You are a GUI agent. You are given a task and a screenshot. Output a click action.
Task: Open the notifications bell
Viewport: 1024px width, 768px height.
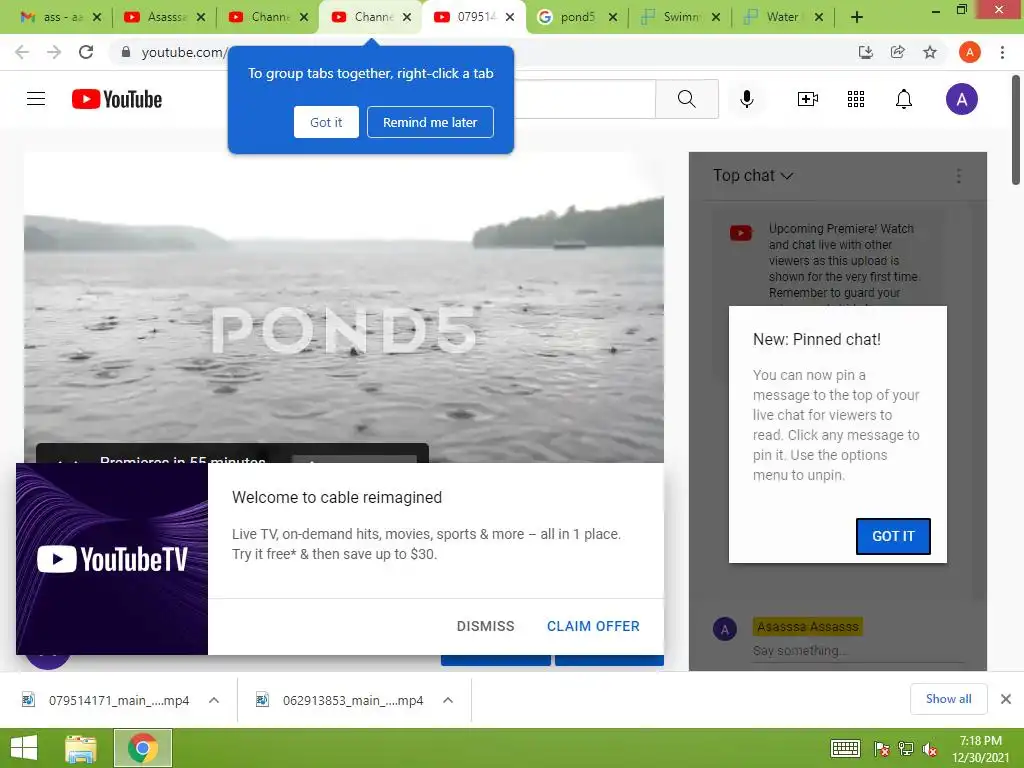904,99
